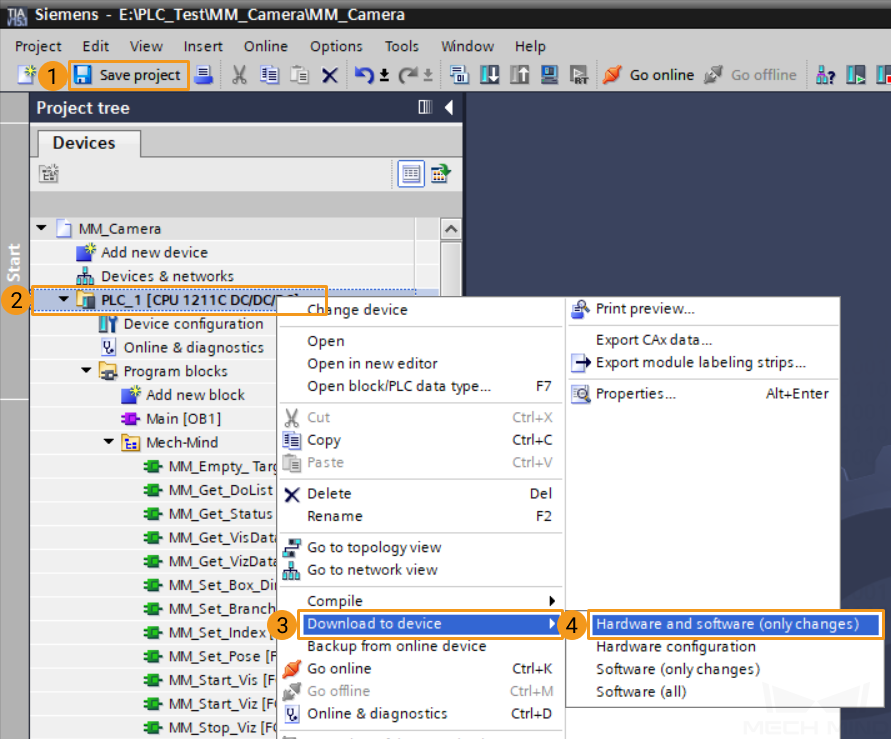Click Go offline in the toolbar
Image resolution: width=891 pixels, height=739 pixels.
[750, 75]
